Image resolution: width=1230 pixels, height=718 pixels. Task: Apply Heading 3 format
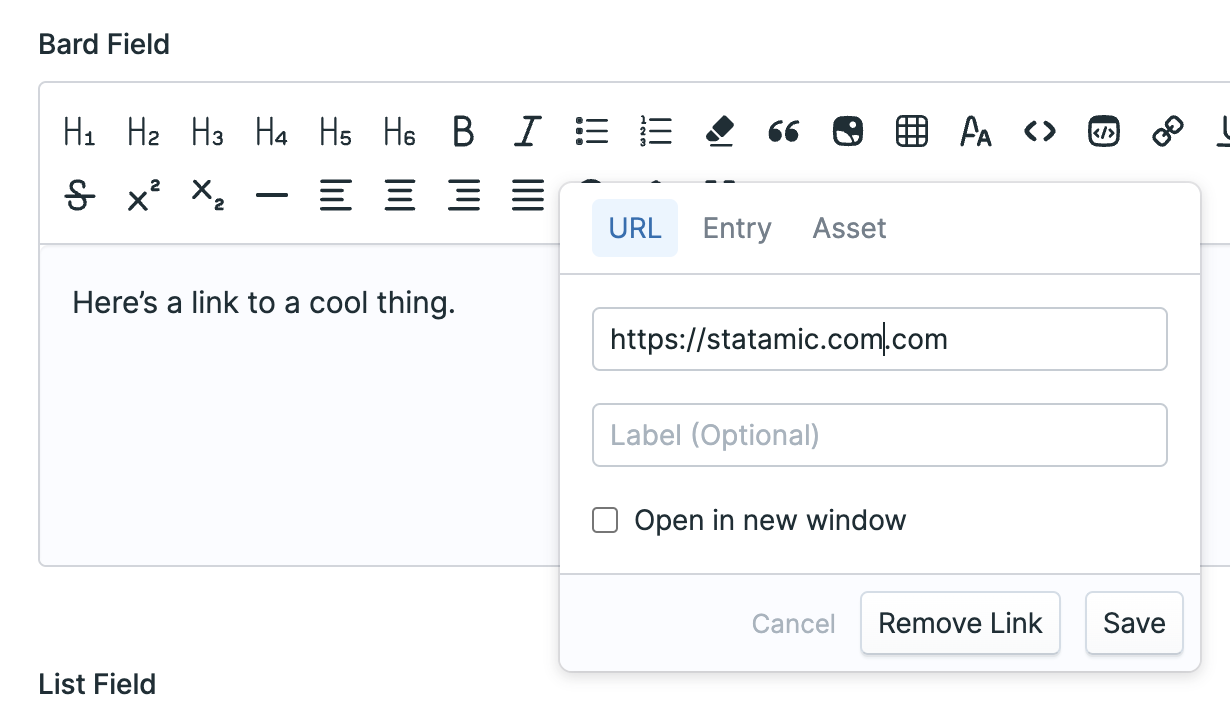(207, 131)
